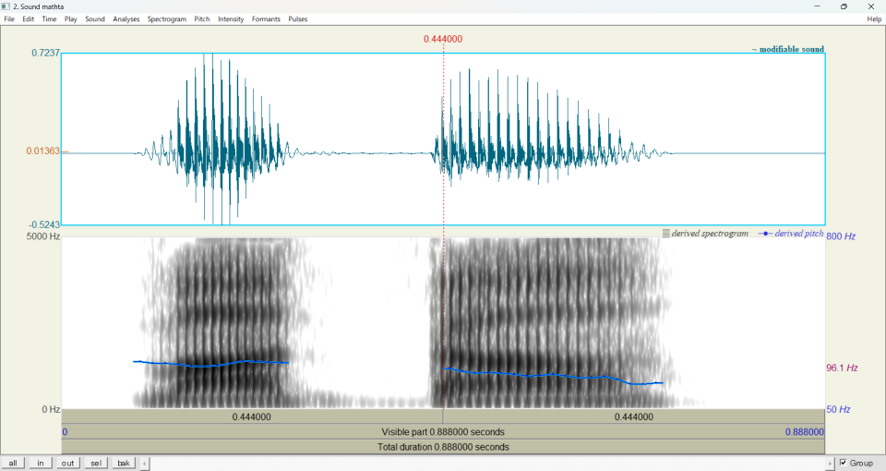This screenshot has width=886, height=471.
Task: Click the left scroll arrow of scrollbar
Action: point(145,463)
